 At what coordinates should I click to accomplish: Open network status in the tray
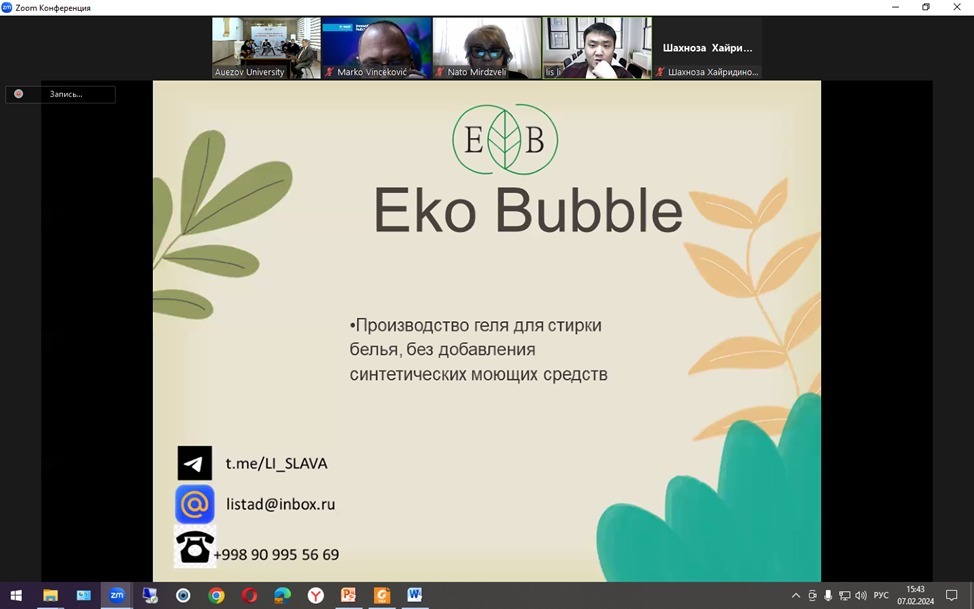(844, 595)
